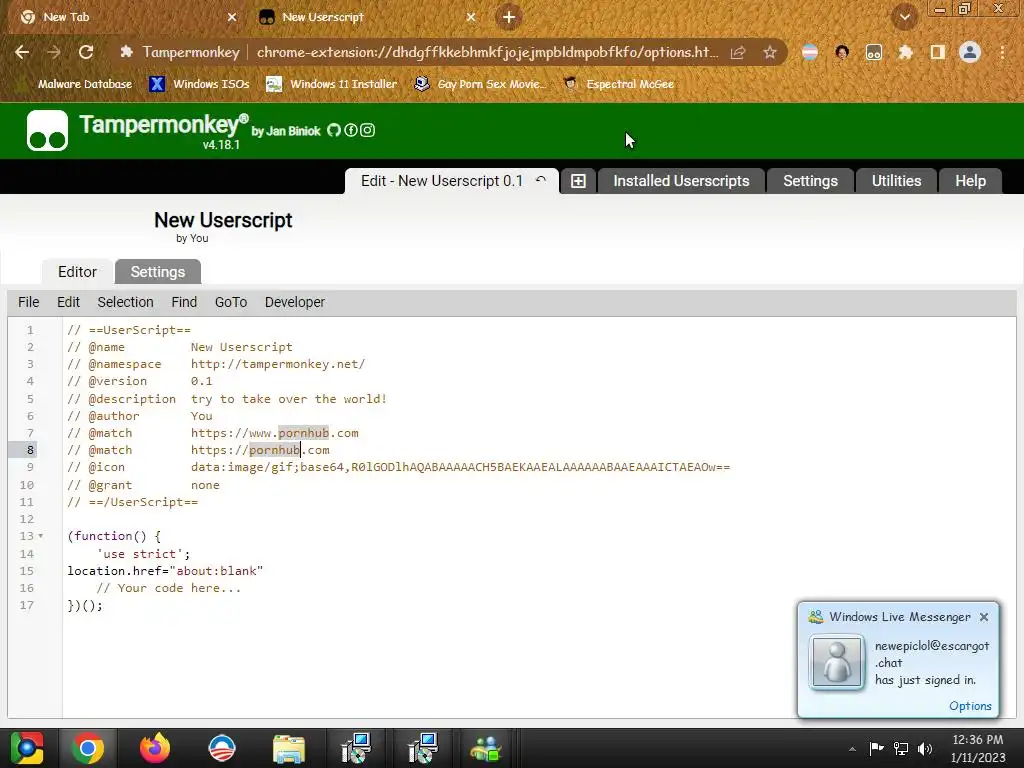
Task: Open the Windows ISOs bookmark
Action: [200, 84]
